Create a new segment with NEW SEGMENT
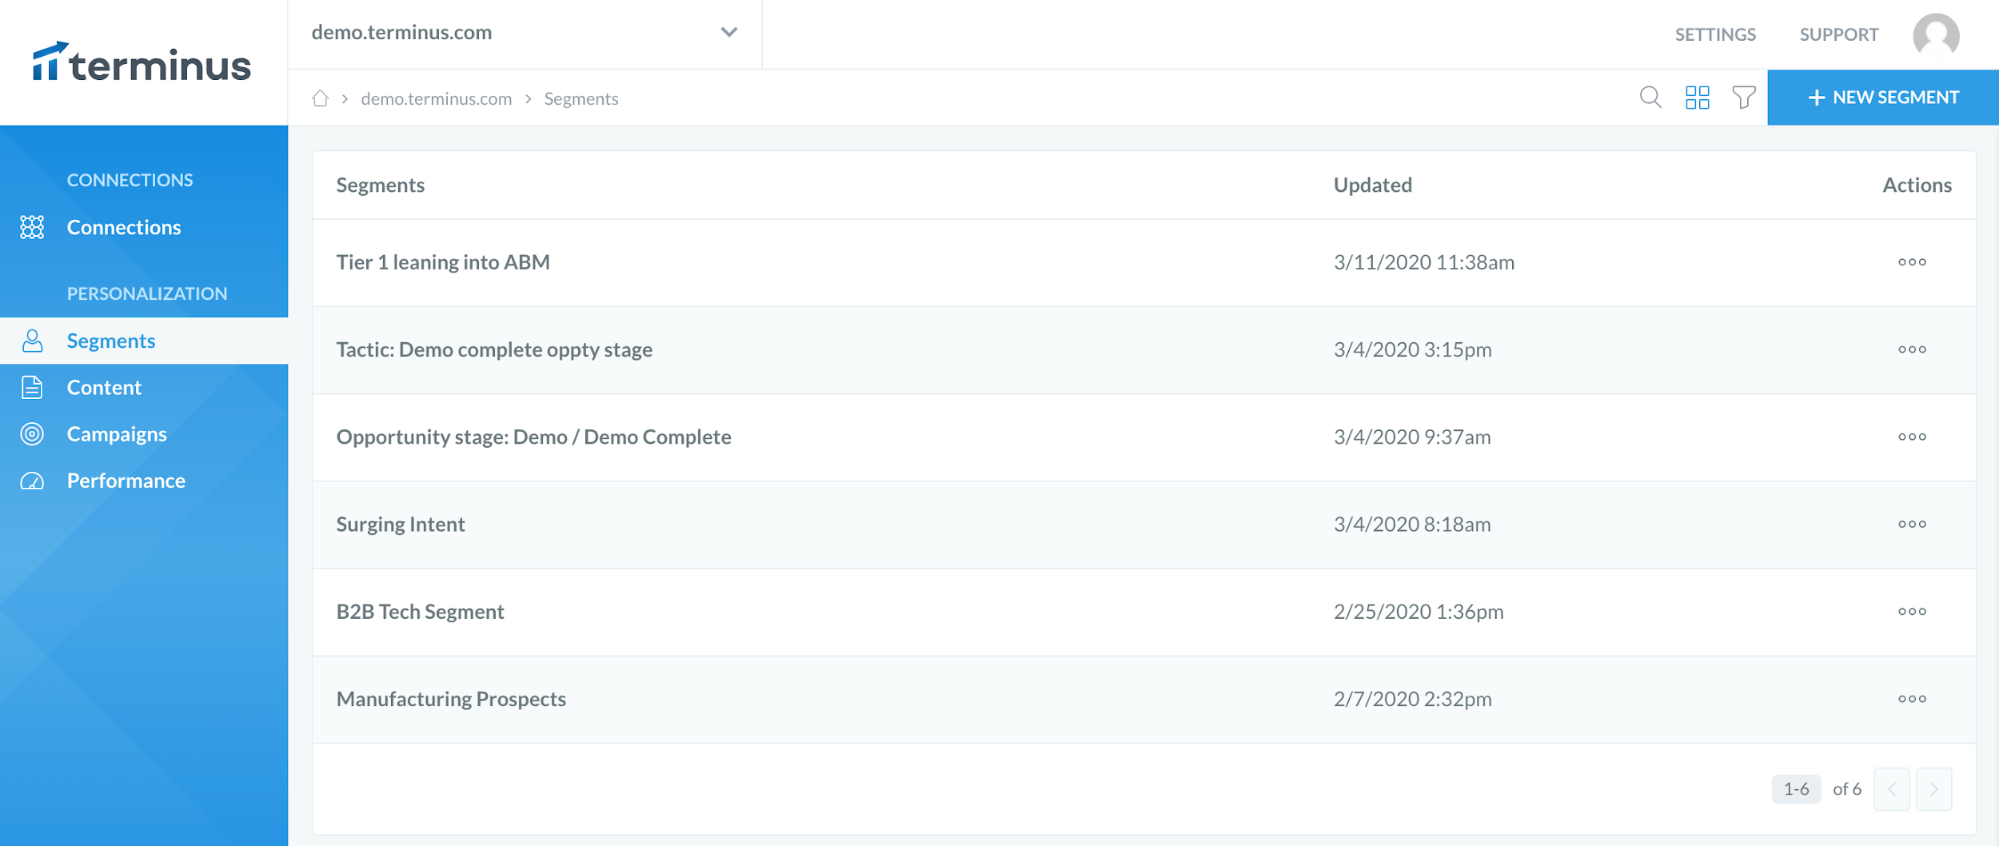 tap(1883, 97)
